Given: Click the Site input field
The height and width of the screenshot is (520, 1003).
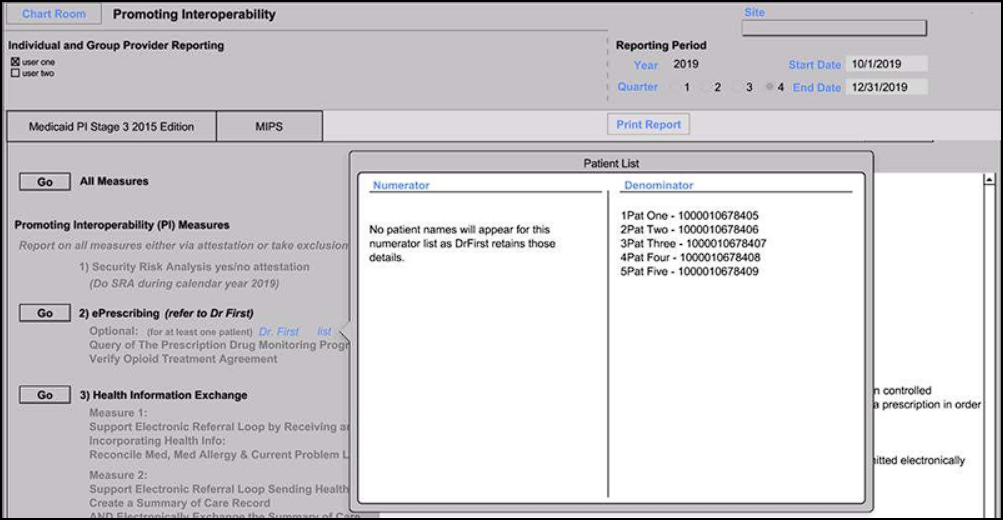Looking at the screenshot, I should 834,28.
